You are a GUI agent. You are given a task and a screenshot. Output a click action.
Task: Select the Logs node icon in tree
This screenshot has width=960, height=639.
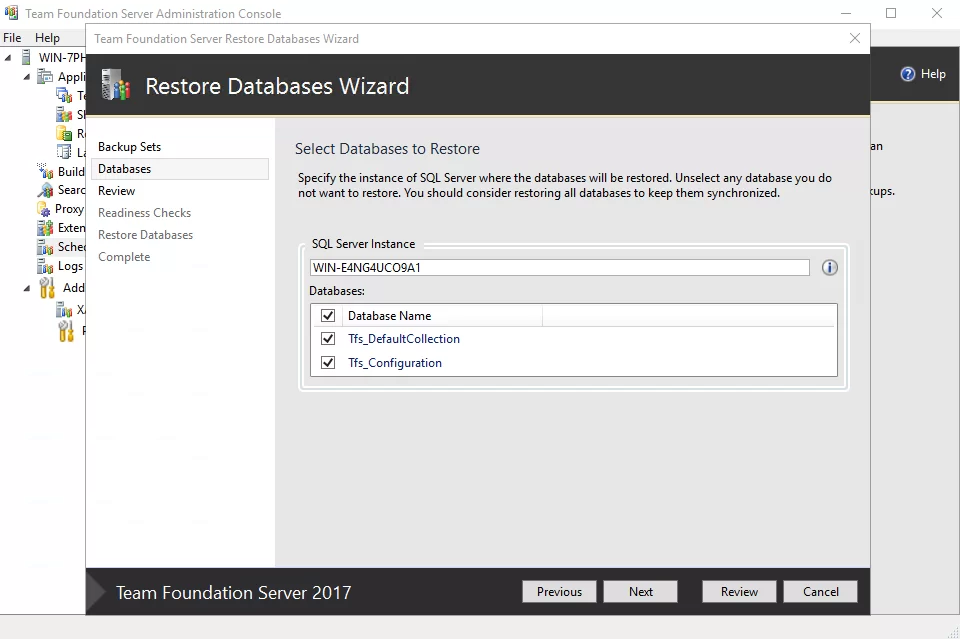[x=45, y=267]
